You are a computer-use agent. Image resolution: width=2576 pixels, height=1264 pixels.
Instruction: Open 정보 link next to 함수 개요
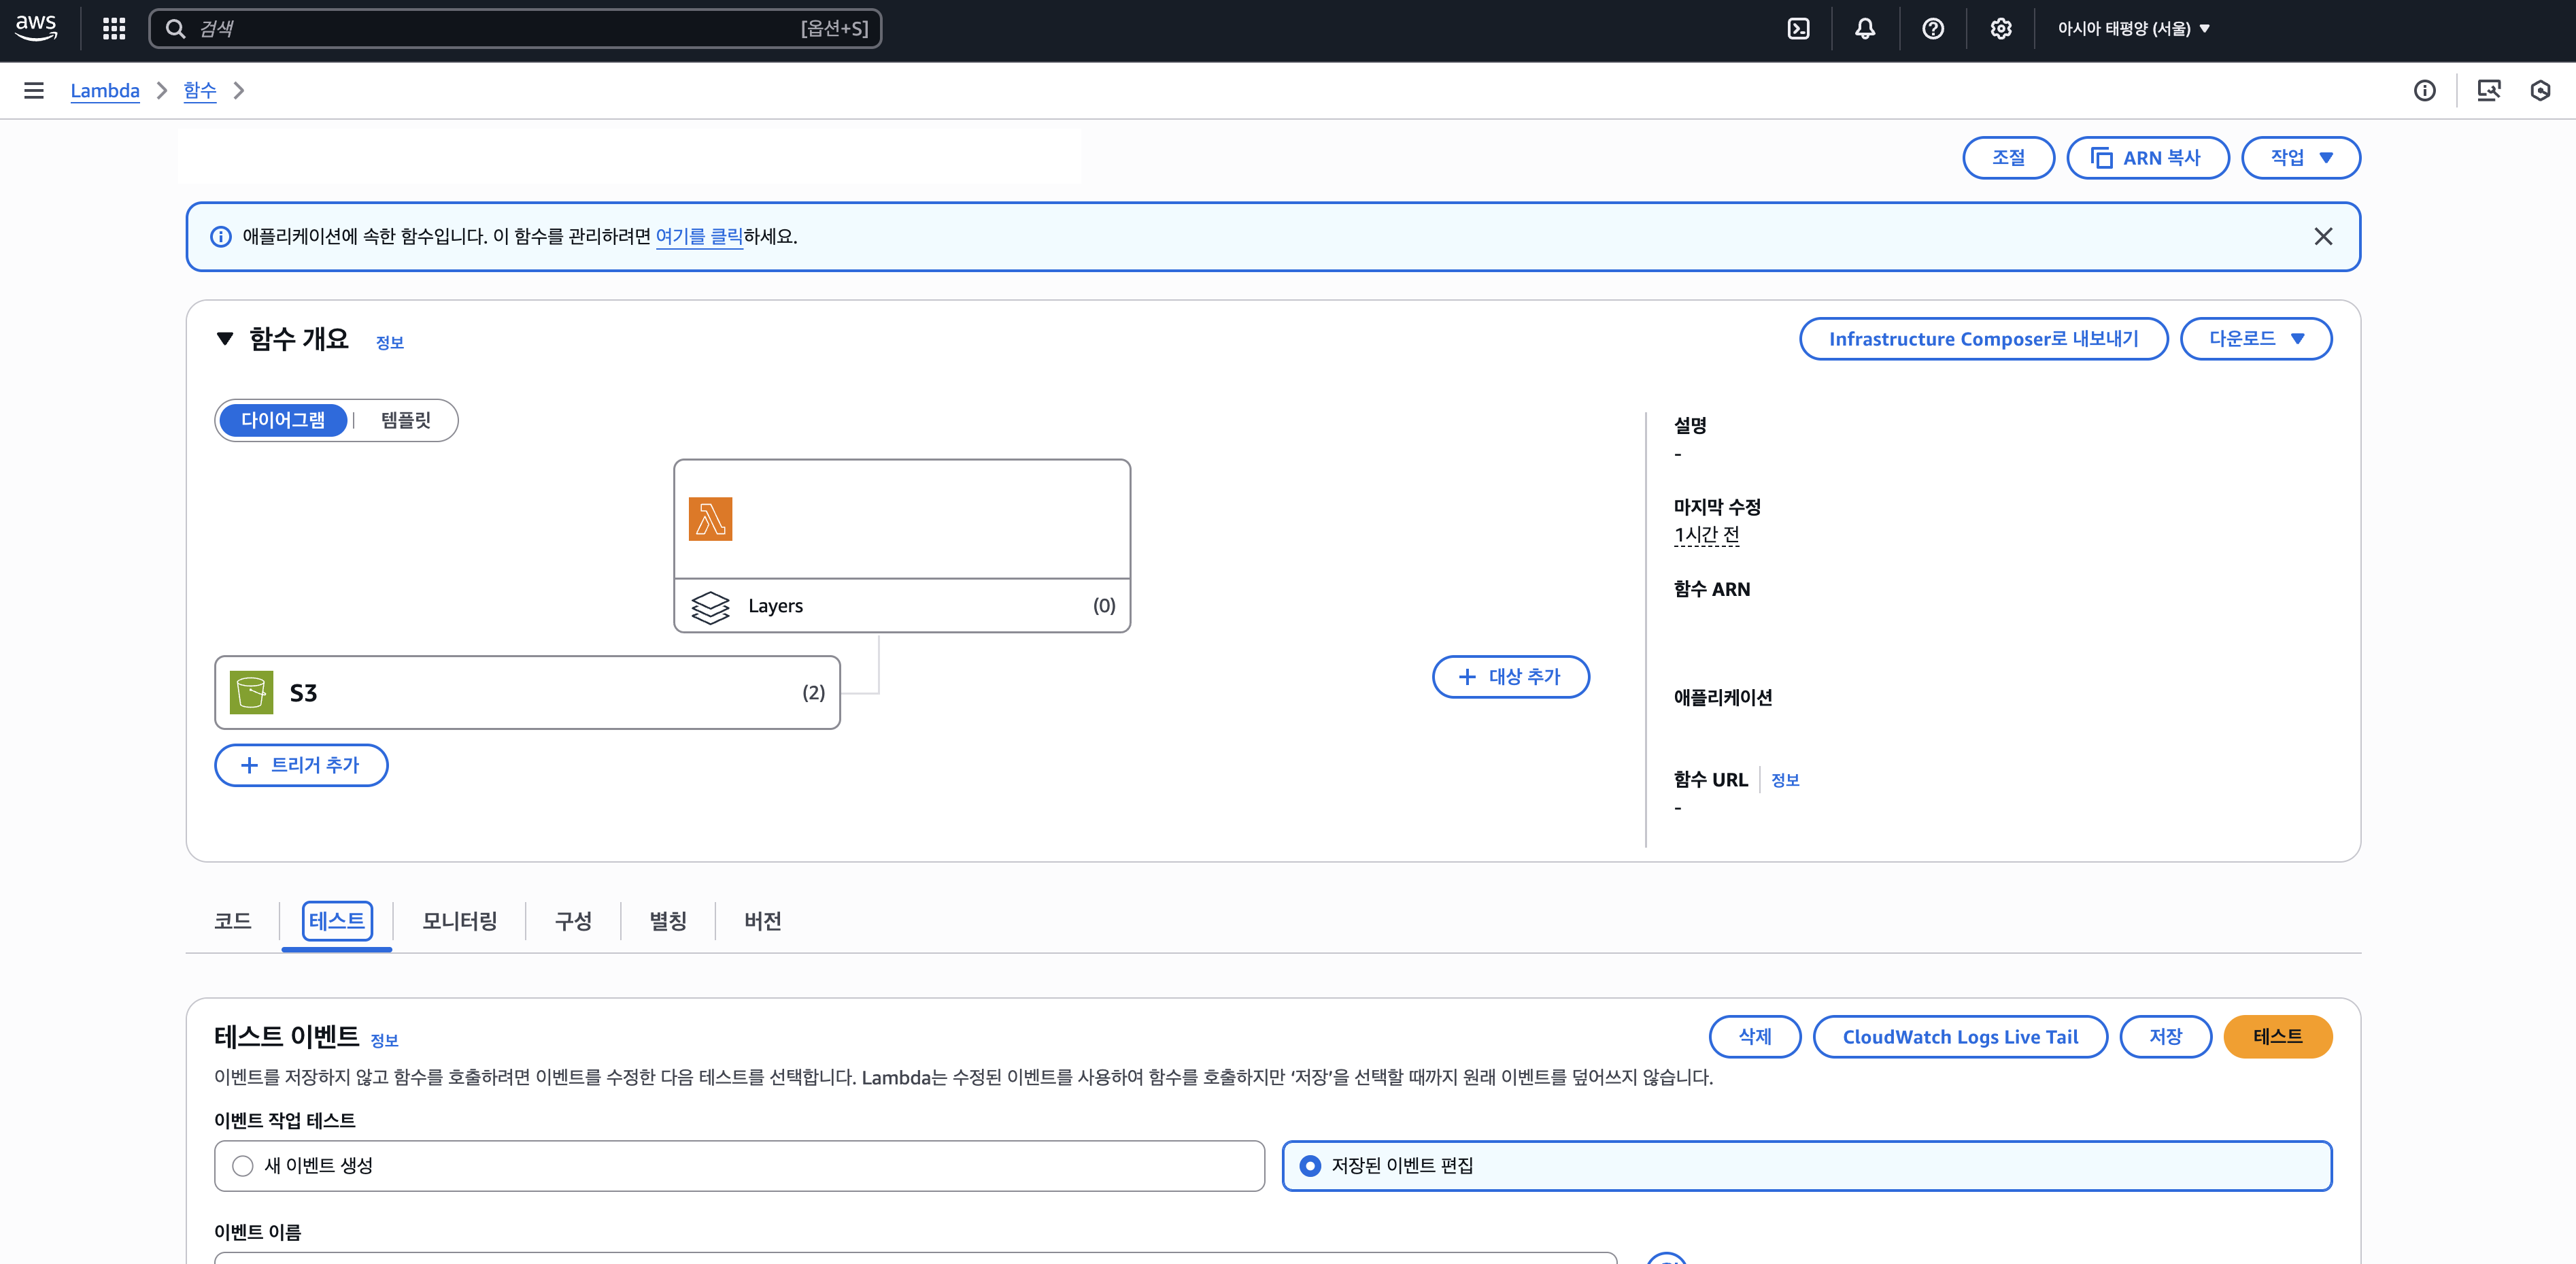390,343
